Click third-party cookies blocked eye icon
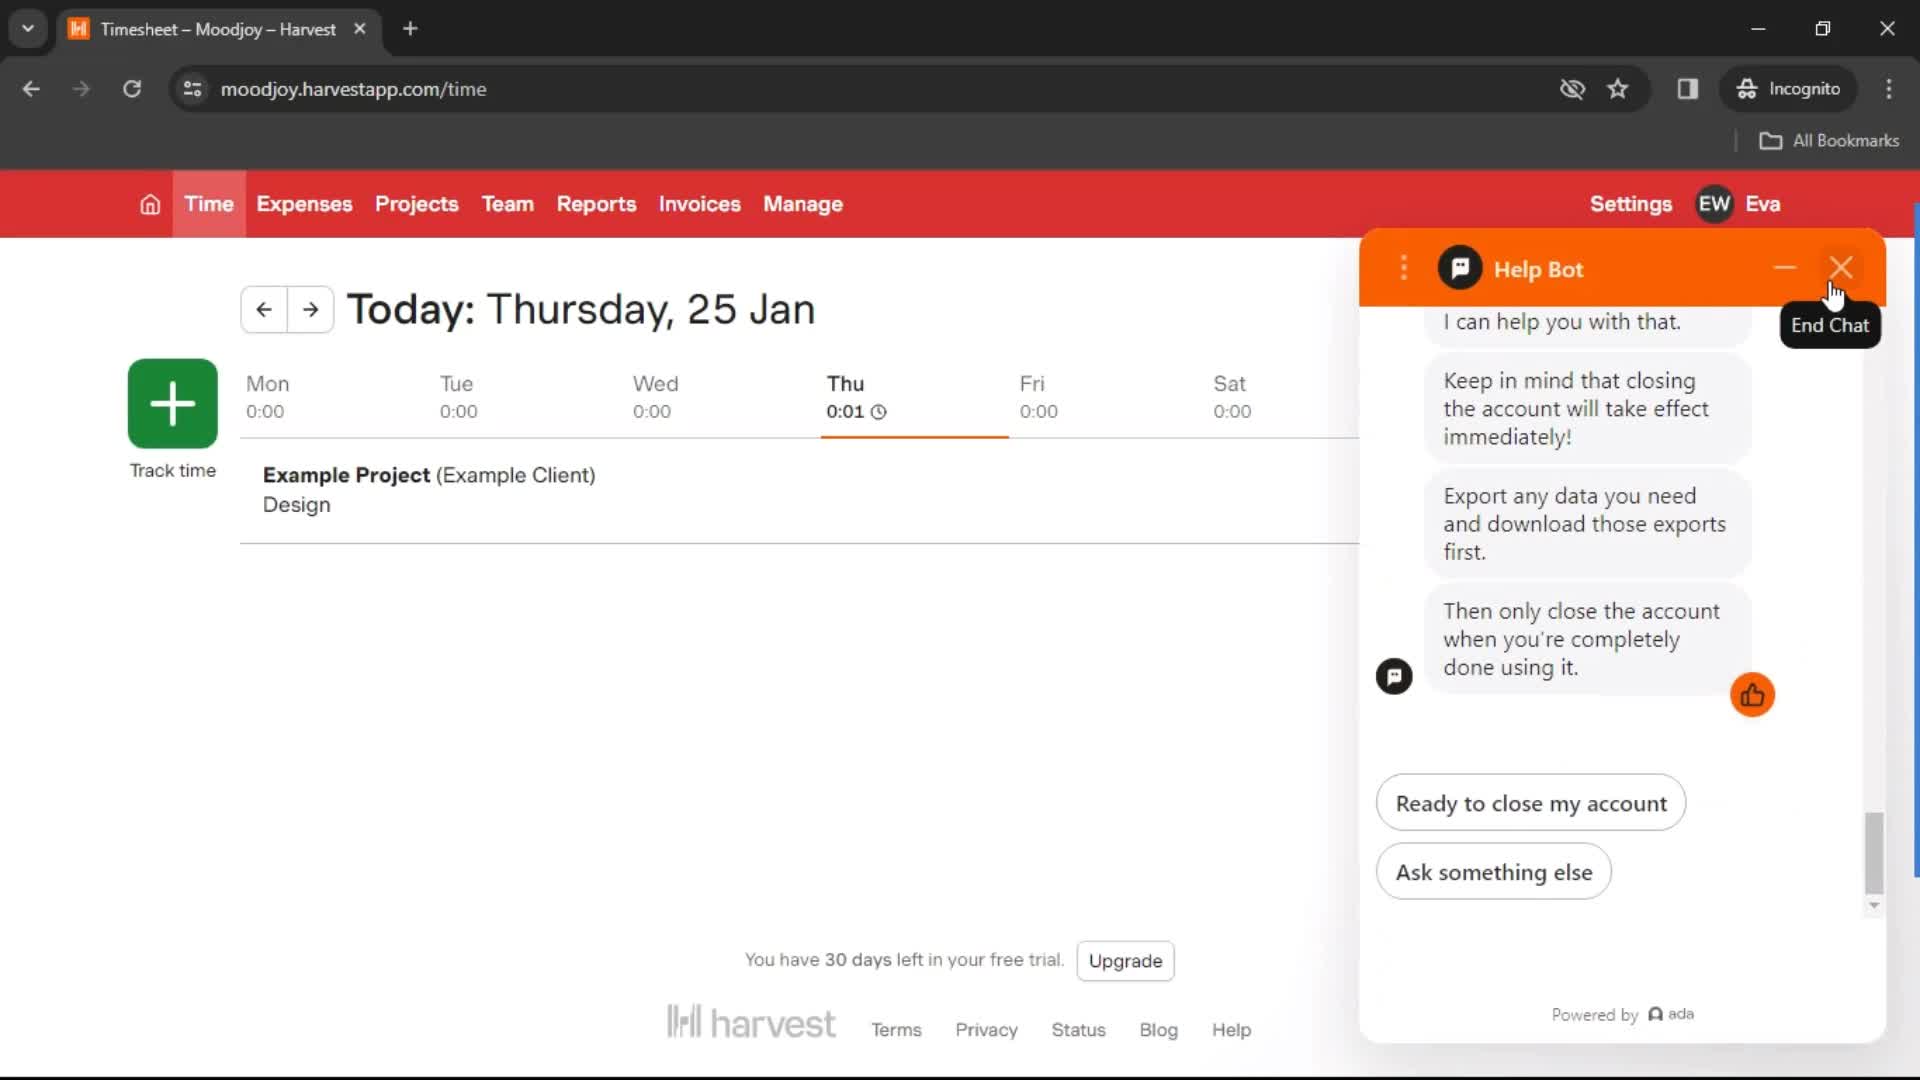Viewport: 1920px width, 1080px height. (1572, 89)
